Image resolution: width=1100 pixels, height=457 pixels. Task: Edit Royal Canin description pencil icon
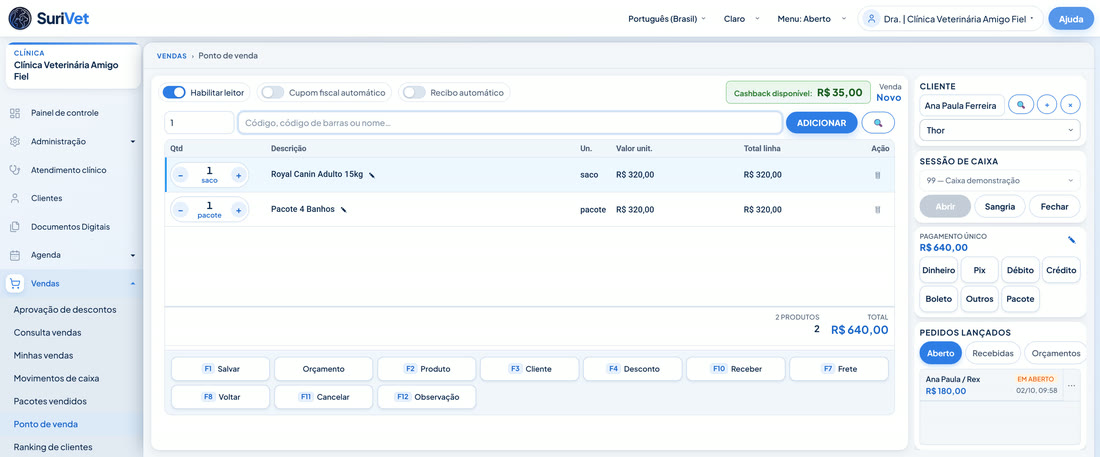(372, 175)
